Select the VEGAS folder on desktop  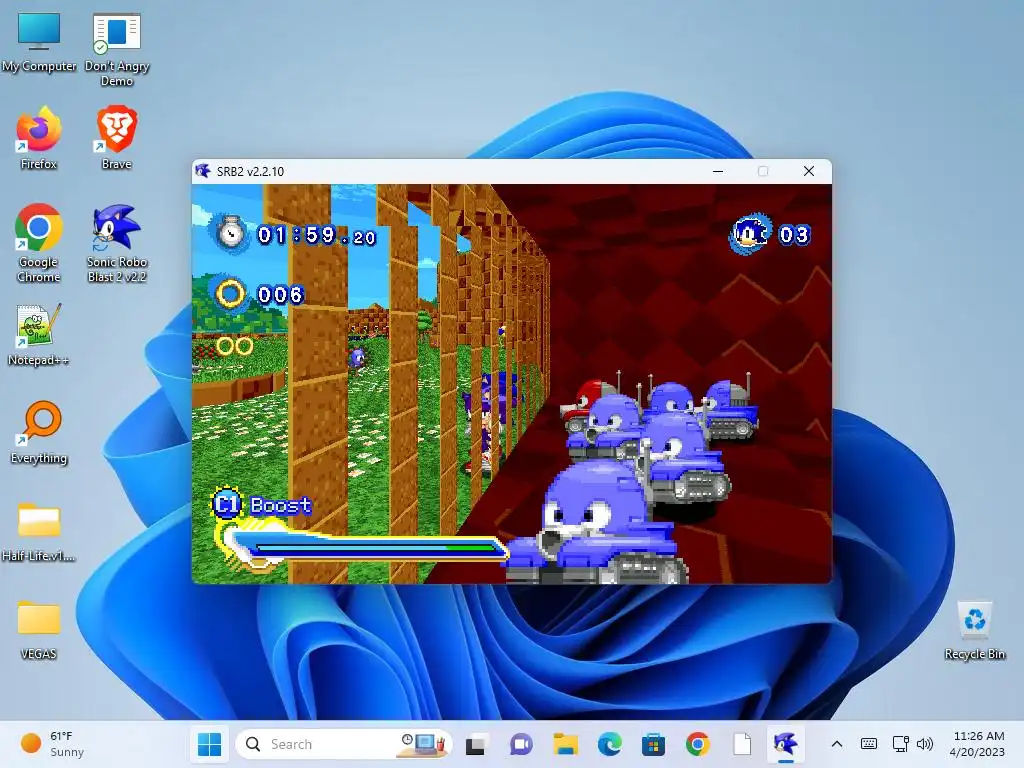pyautogui.click(x=39, y=628)
